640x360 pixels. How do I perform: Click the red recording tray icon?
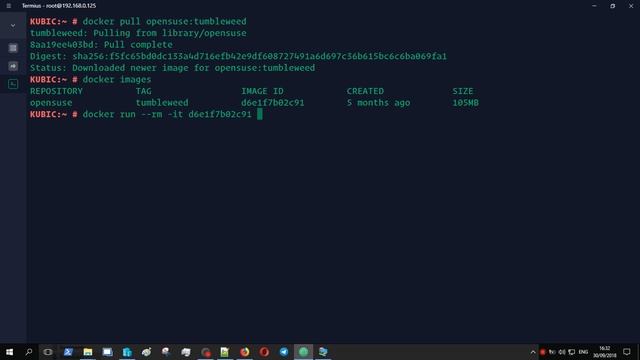542,352
